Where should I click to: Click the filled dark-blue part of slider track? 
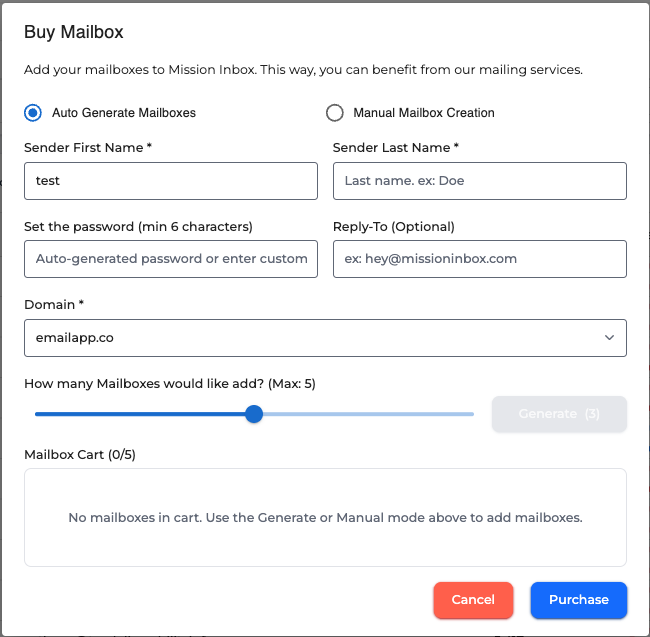coord(140,413)
